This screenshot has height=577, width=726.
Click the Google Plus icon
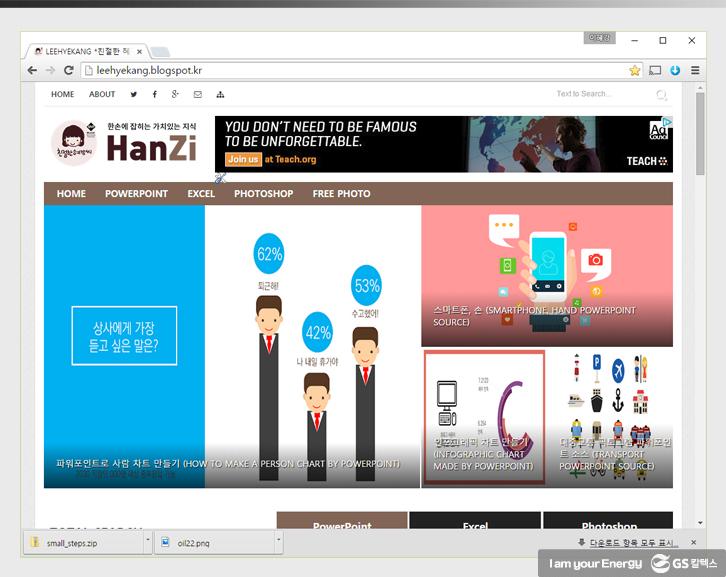[175, 95]
